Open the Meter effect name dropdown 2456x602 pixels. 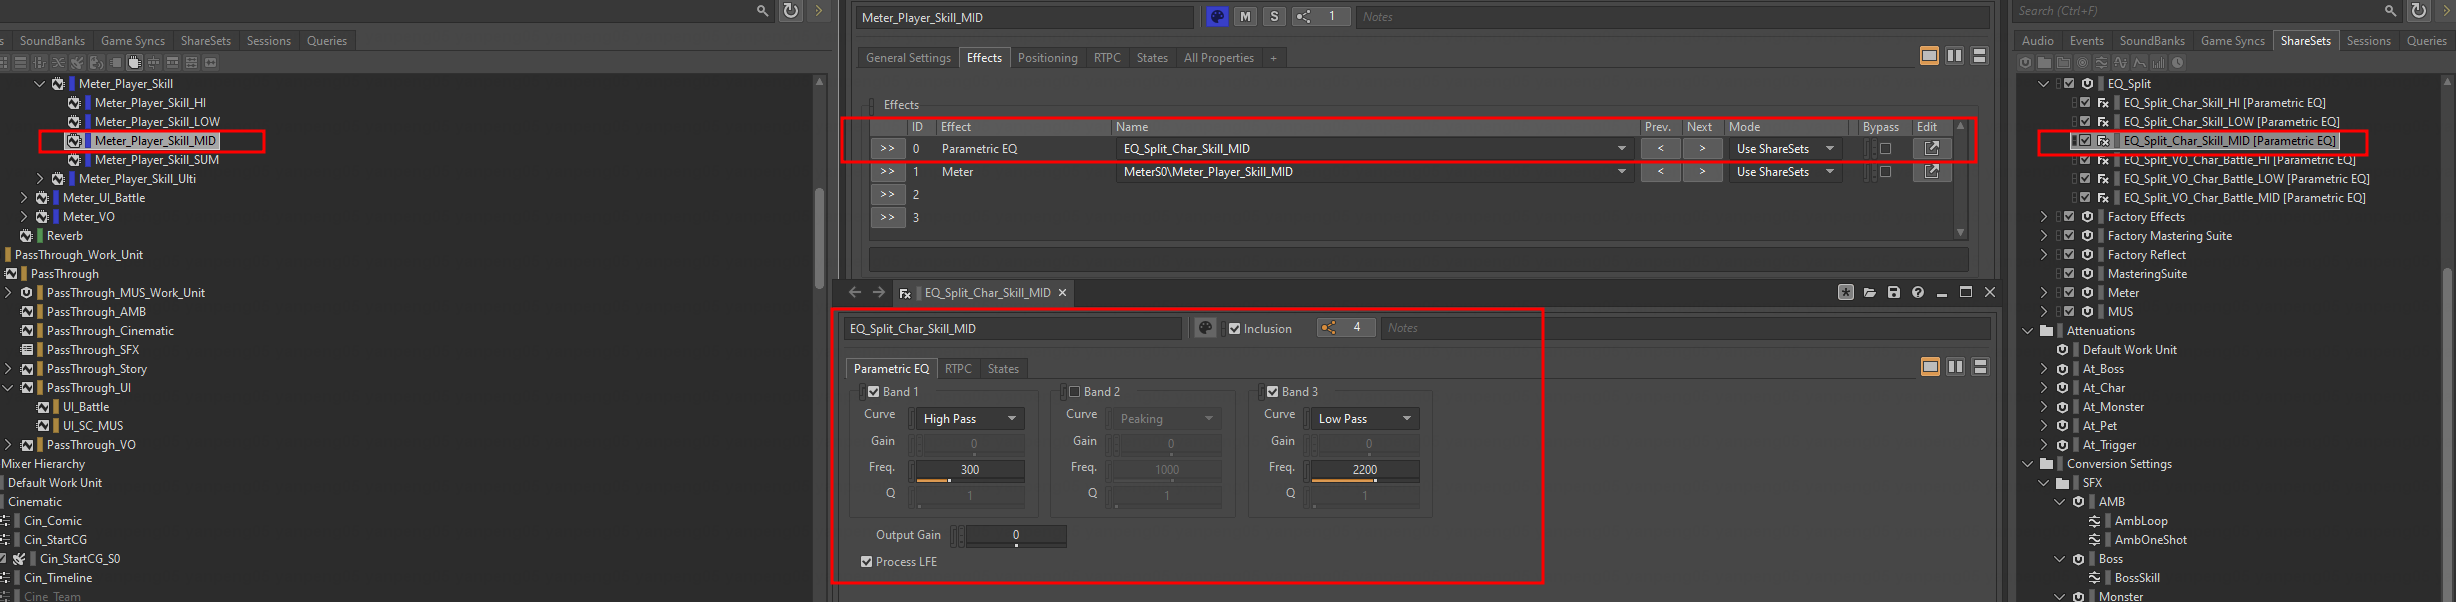(1375, 171)
